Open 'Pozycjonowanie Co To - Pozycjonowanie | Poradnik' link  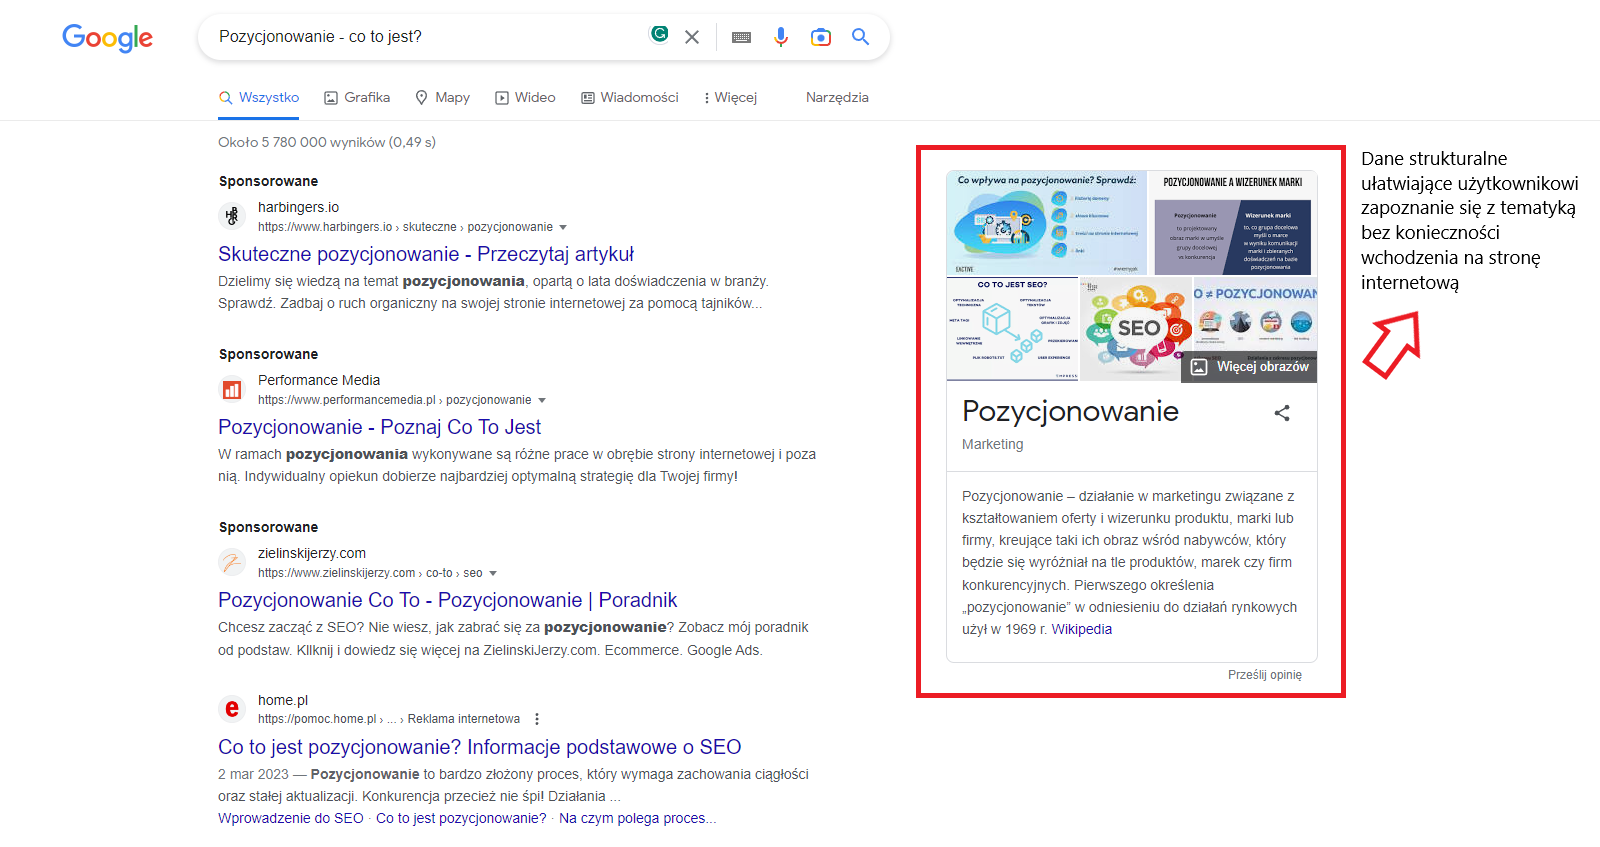click(x=448, y=600)
